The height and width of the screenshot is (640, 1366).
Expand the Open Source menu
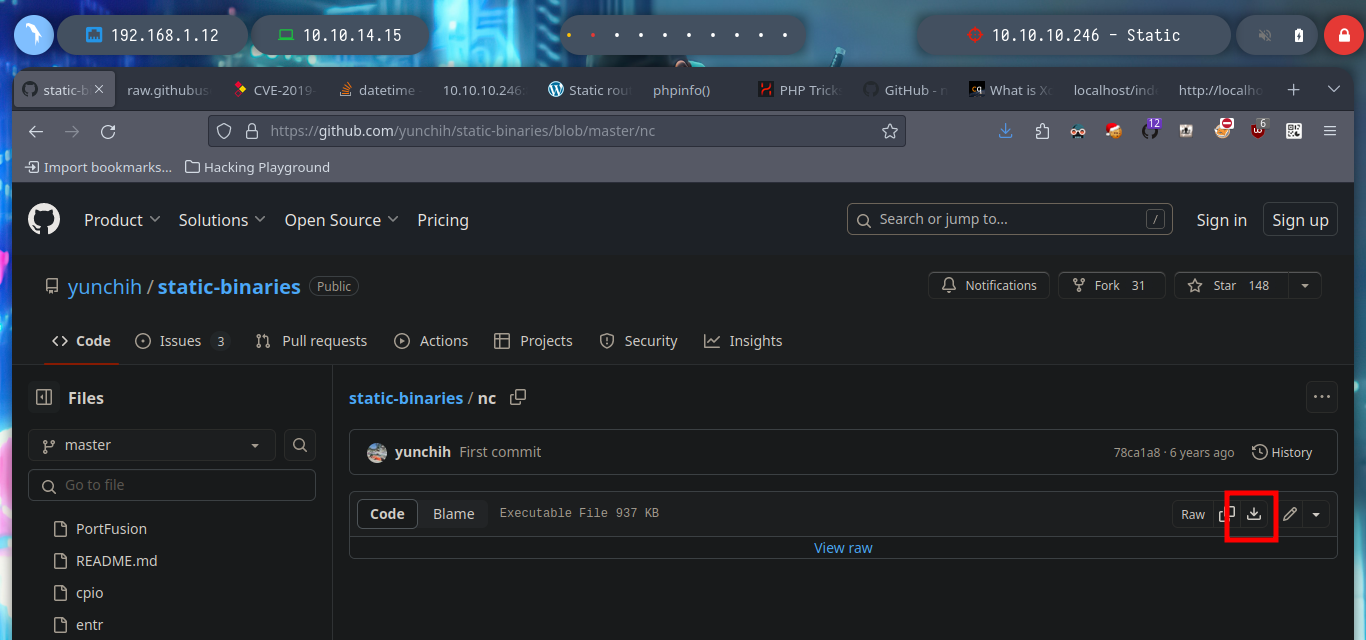tap(341, 220)
